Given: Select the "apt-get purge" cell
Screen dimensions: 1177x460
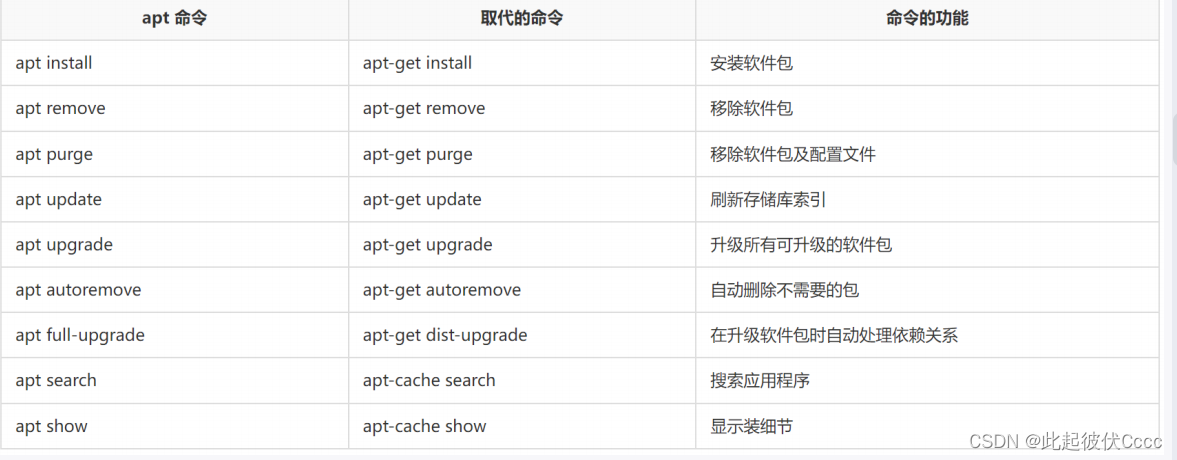Looking at the screenshot, I should [418, 154].
